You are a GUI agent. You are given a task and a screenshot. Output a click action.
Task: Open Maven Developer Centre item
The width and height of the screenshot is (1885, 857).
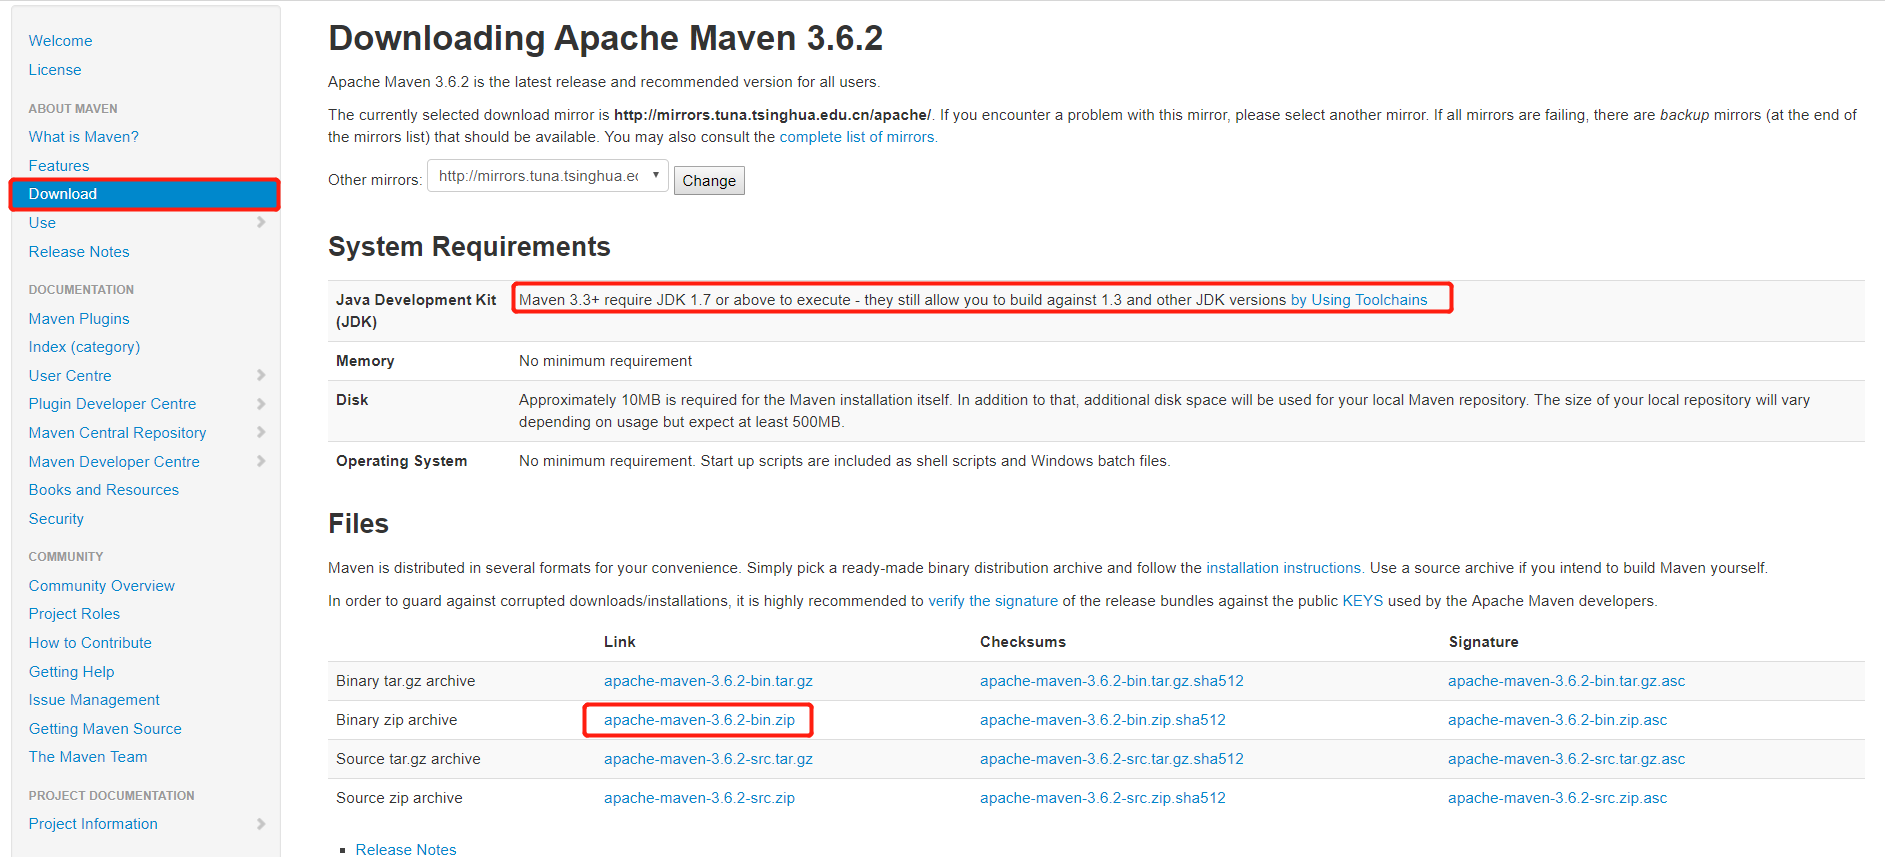tap(114, 462)
